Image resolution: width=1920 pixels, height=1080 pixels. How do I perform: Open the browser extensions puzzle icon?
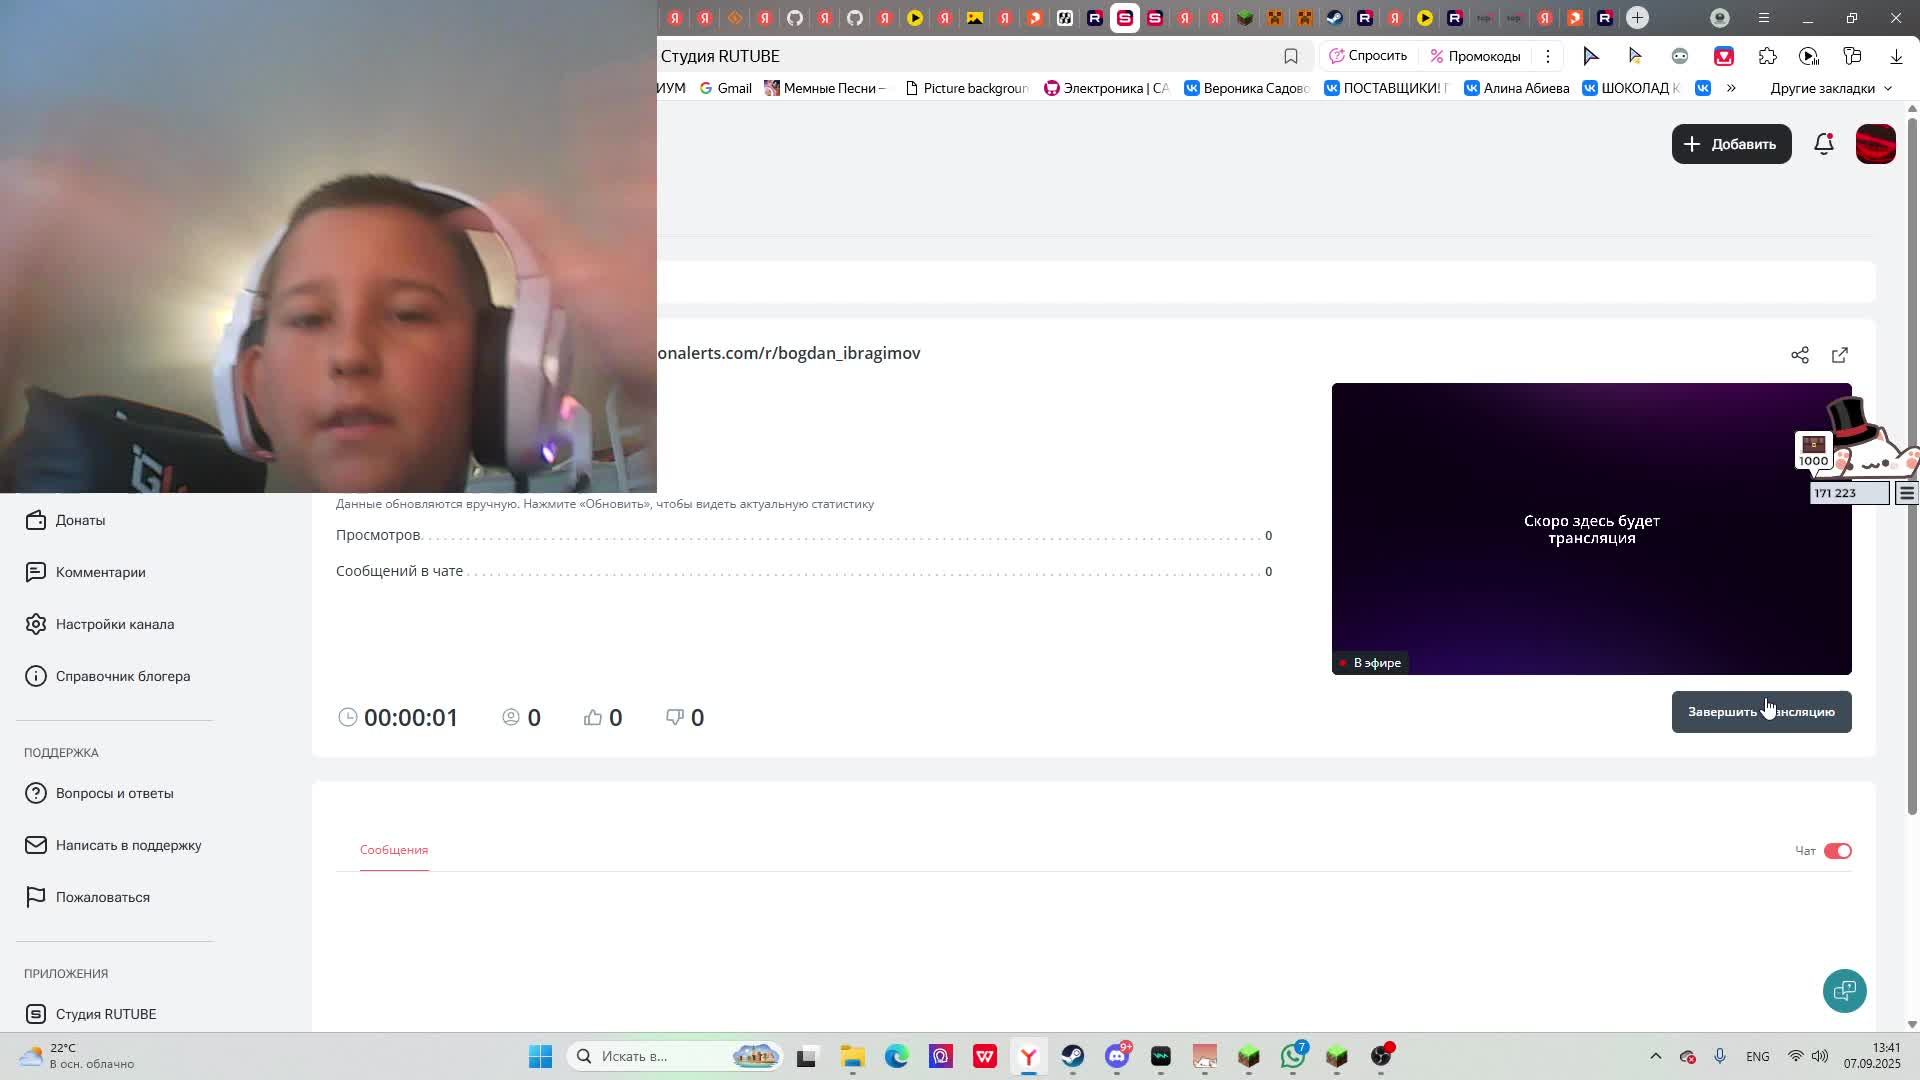1767,56
